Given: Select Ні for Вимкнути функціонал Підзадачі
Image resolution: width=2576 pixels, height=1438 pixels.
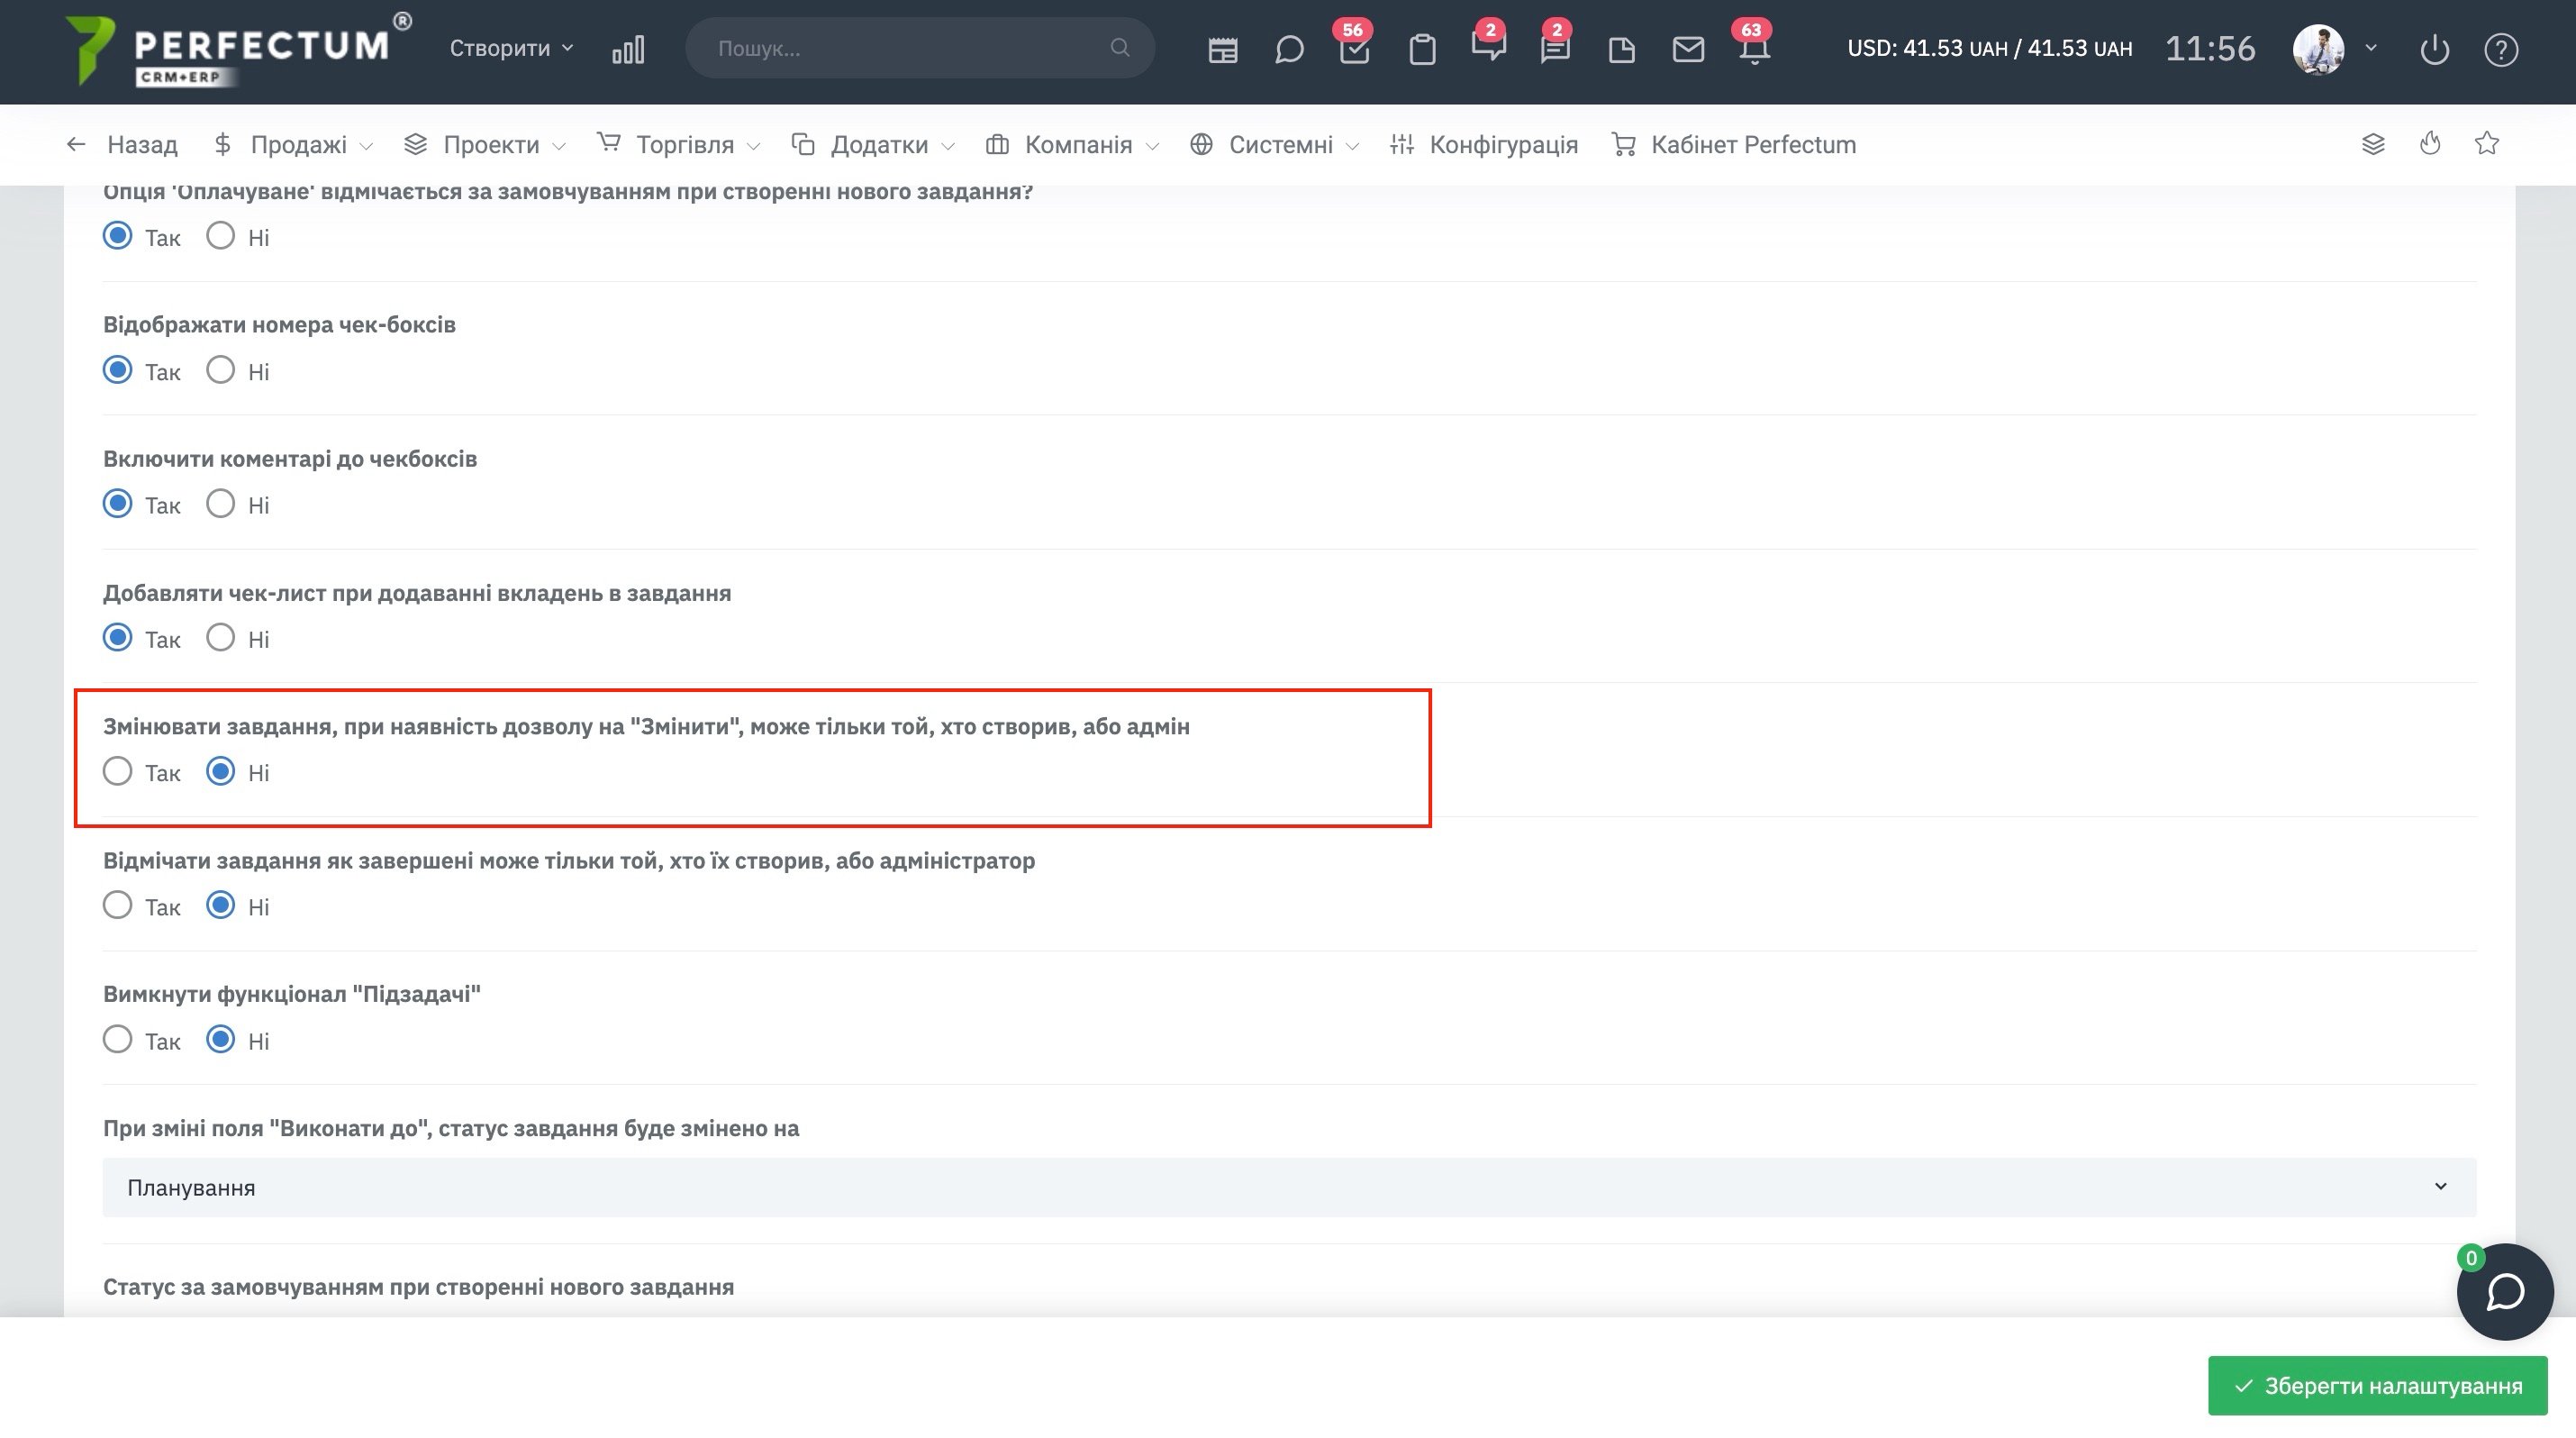Looking at the screenshot, I should point(220,1039).
